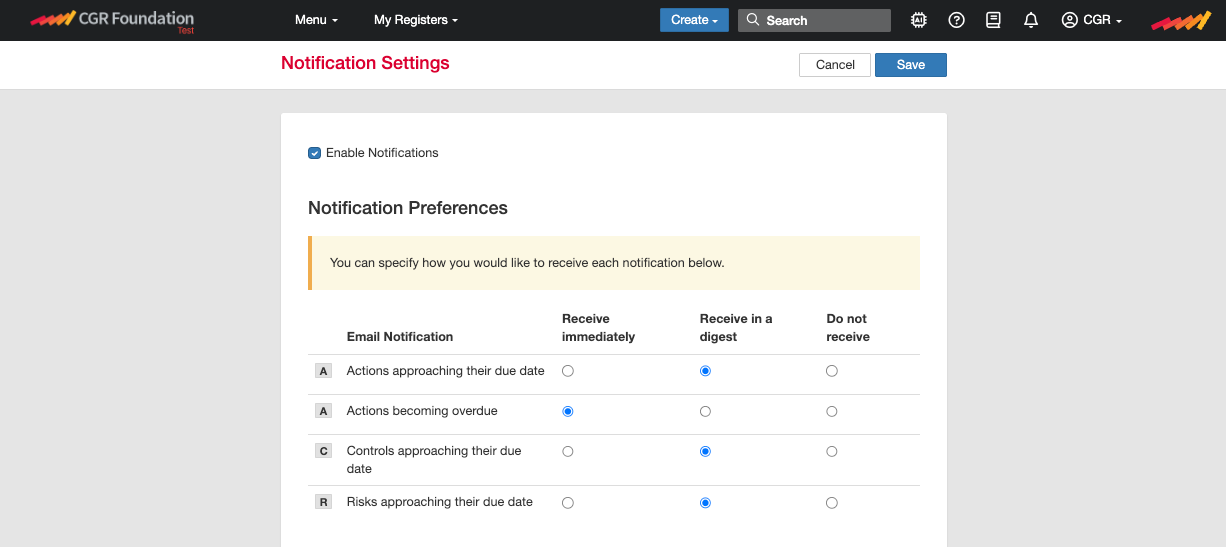Click the help question mark icon
The image size is (1226, 547).
click(956, 20)
